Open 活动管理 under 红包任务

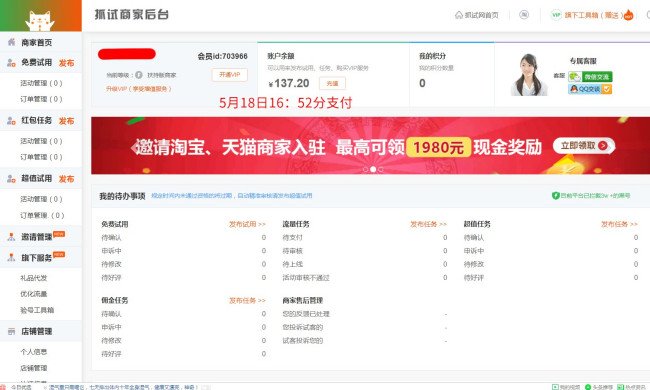click(41, 141)
